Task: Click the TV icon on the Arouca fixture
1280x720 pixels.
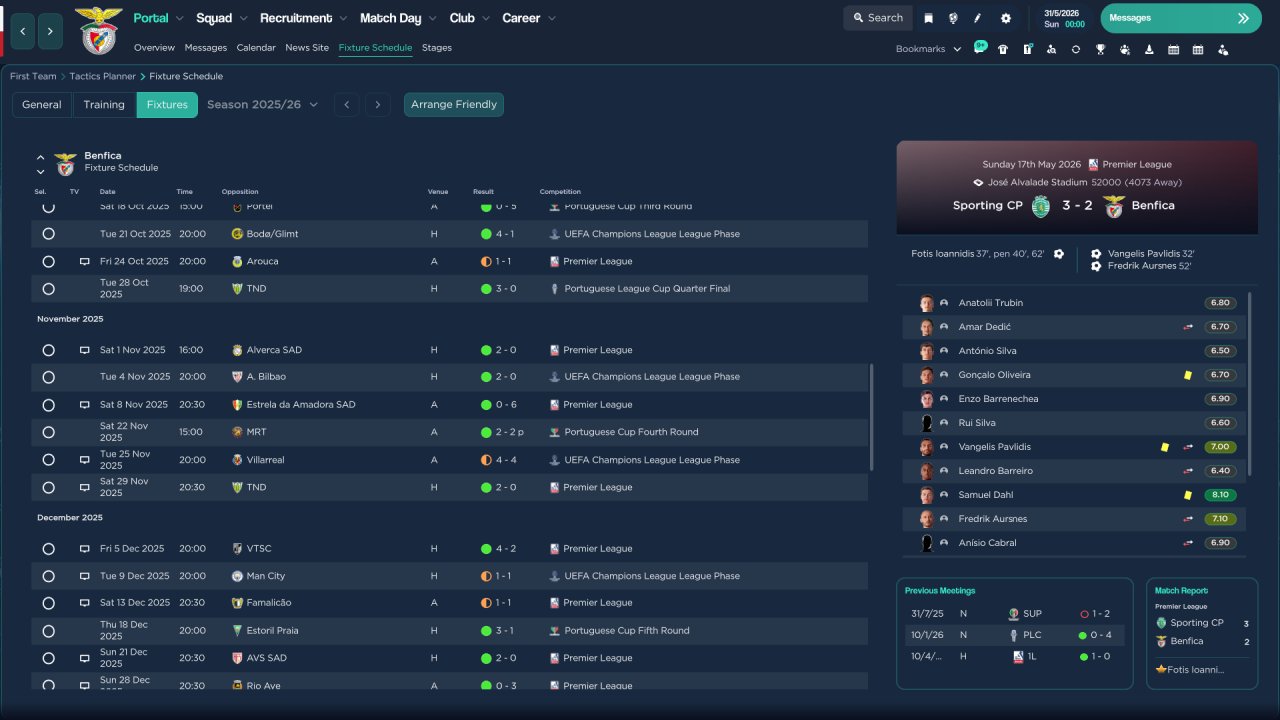Action: click(85, 261)
